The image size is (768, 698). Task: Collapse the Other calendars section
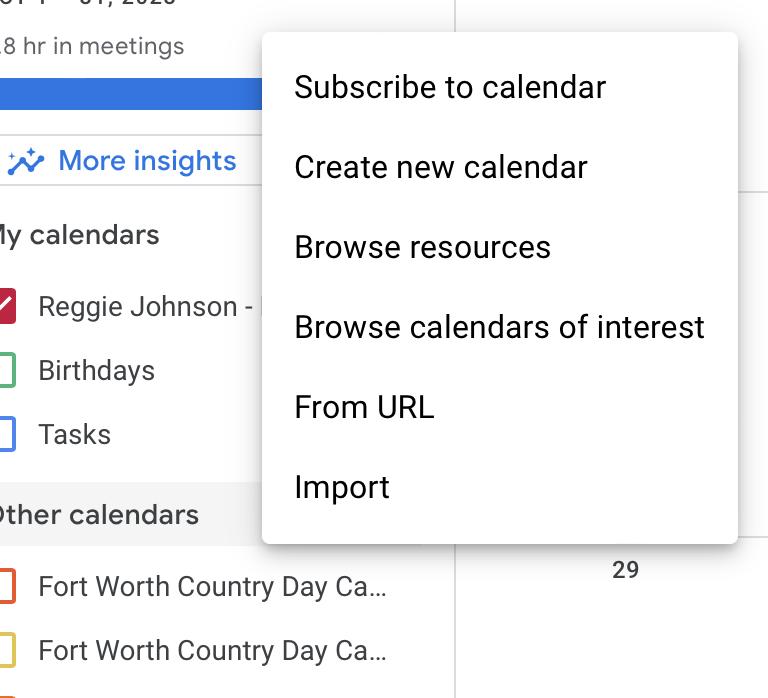pyautogui.click(x=100, y=515)
